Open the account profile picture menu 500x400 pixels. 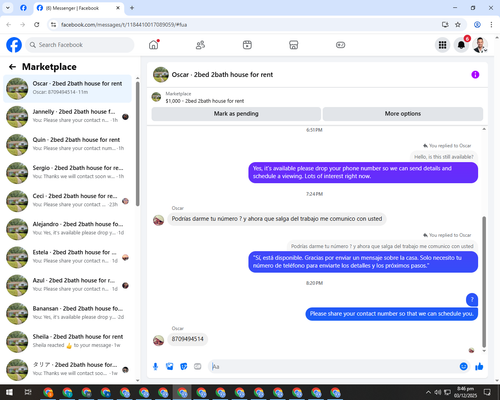point(480,45)
